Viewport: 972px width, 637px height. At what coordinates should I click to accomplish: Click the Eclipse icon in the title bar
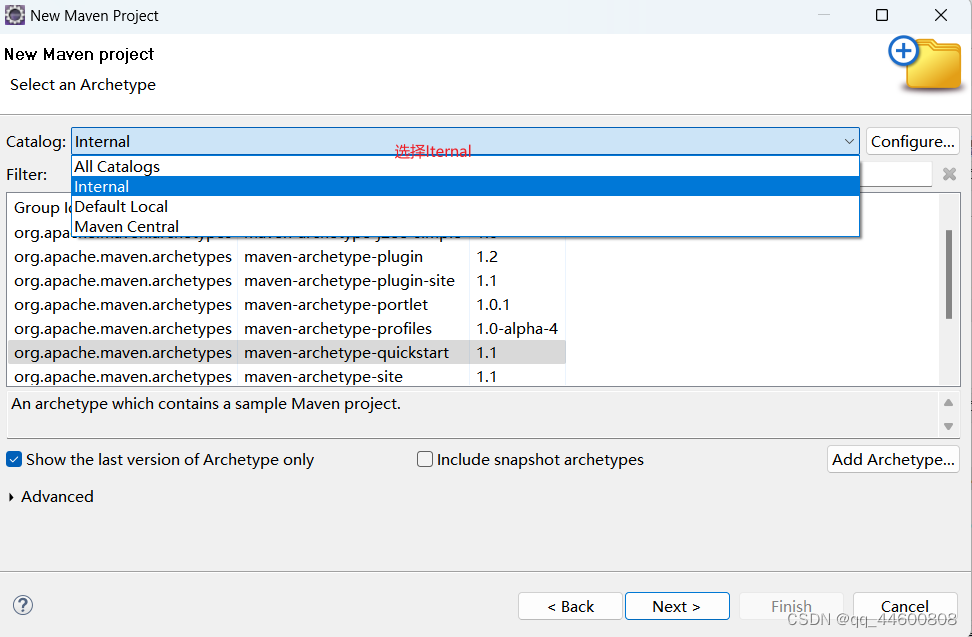point(14,15)
